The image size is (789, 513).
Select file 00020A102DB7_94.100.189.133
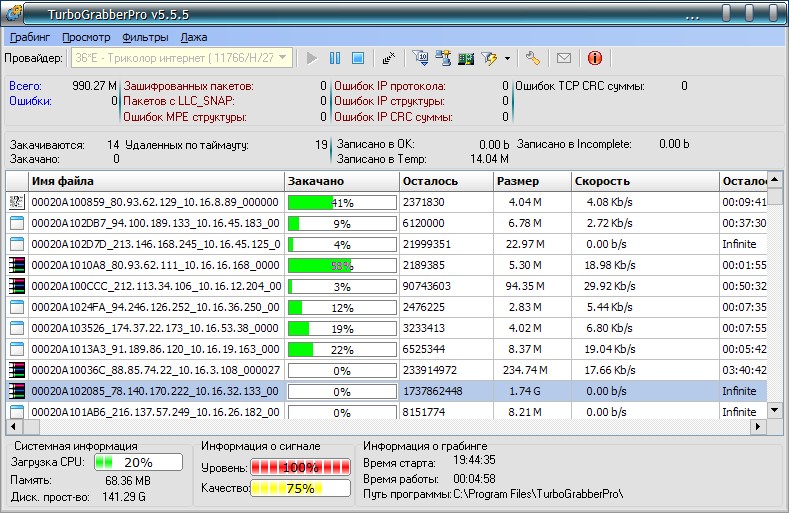[x=155, y=223]
